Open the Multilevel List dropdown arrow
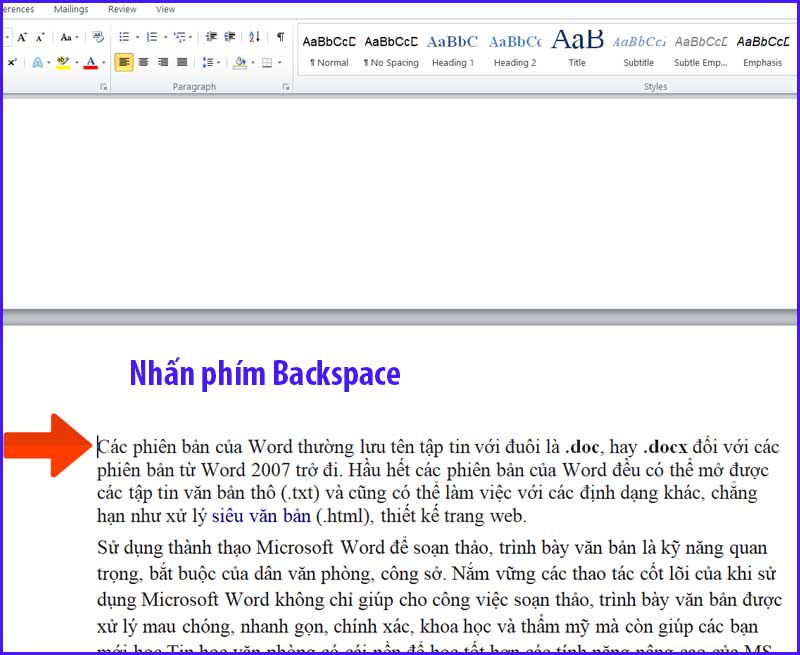The image size is (800, 655). [190, 37]
